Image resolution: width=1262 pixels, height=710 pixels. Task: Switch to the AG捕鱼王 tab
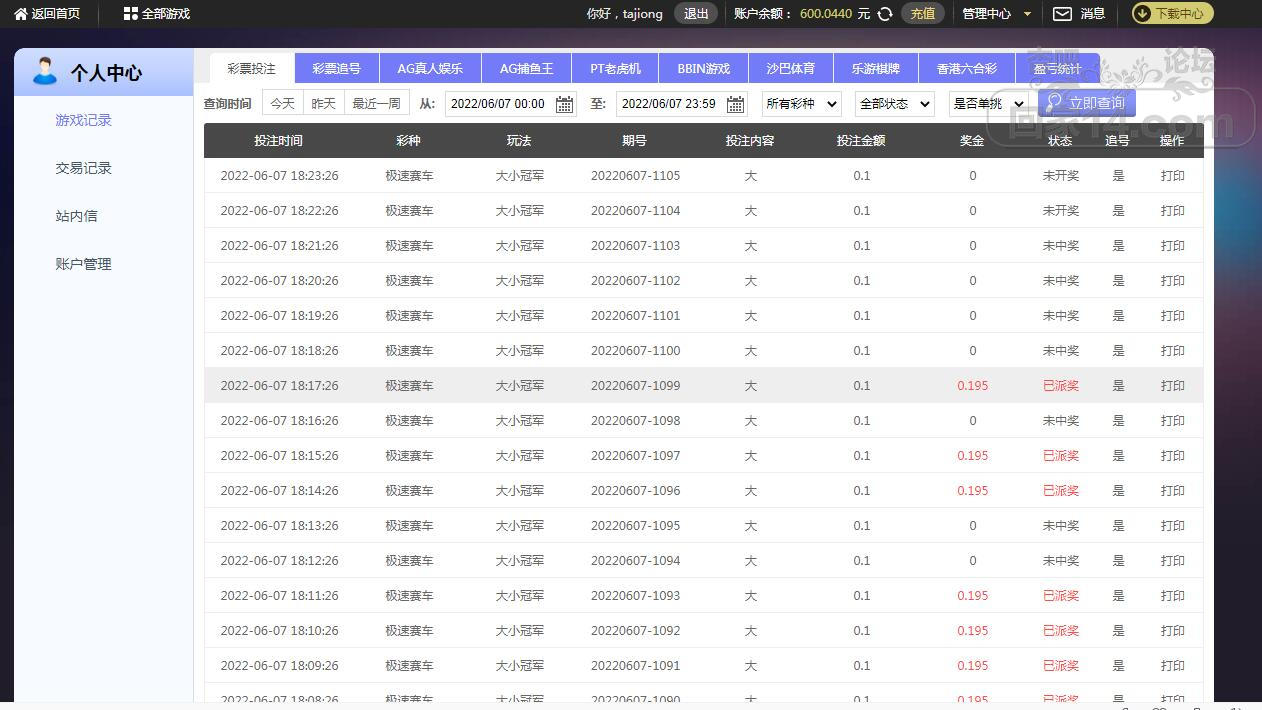tap(527, 68)
